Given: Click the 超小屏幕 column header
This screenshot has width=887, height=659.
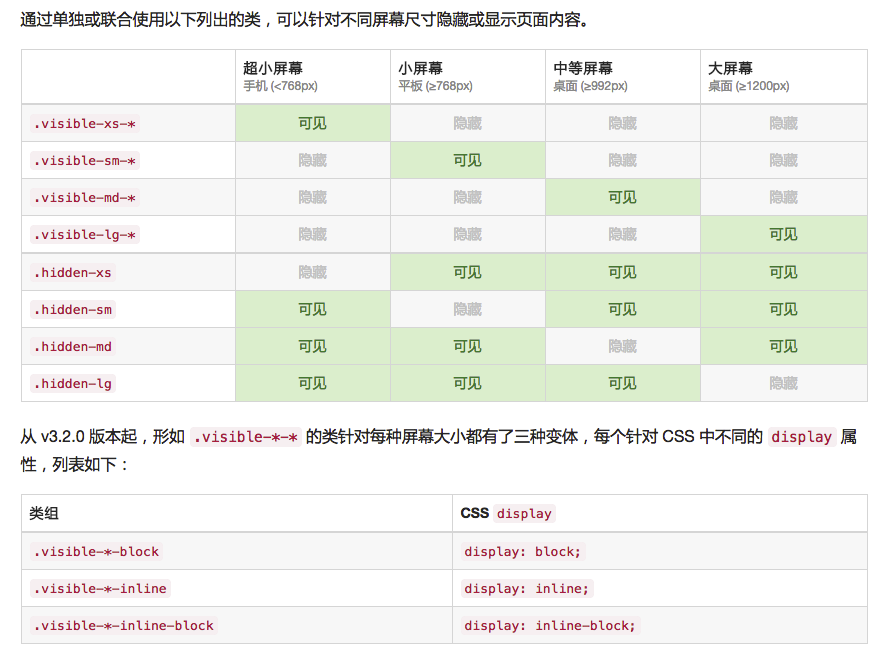Looking at the screenshot, I should [x=313, y=76].
